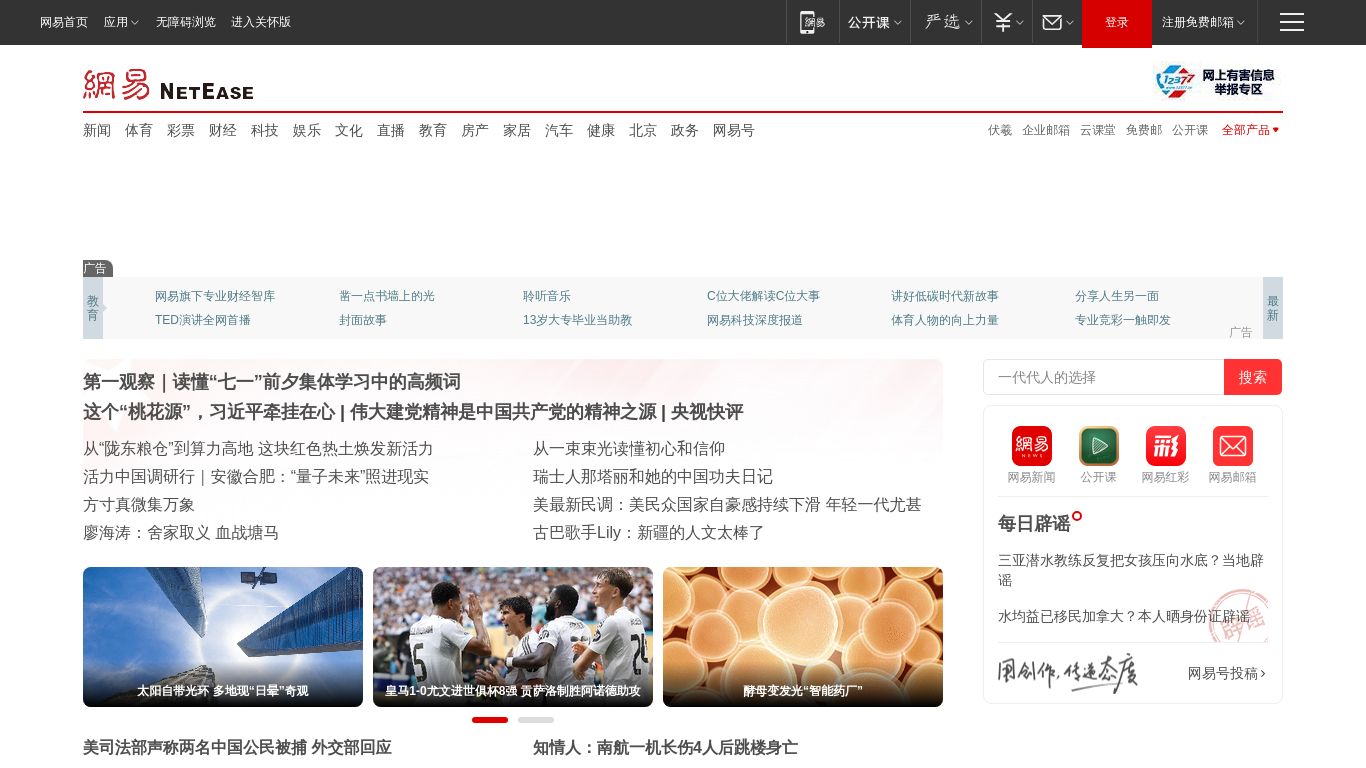
Task: Open 酵母变发光智能药厂 thumbnail
Action: [x=803, y=637]
